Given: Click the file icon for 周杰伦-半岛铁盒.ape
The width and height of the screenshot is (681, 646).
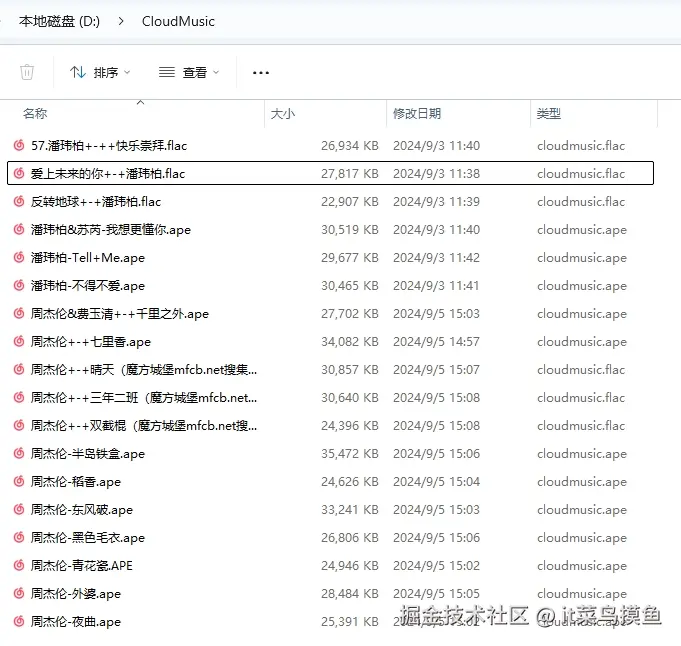Looking at the screenshot, I should click(19, 454).
